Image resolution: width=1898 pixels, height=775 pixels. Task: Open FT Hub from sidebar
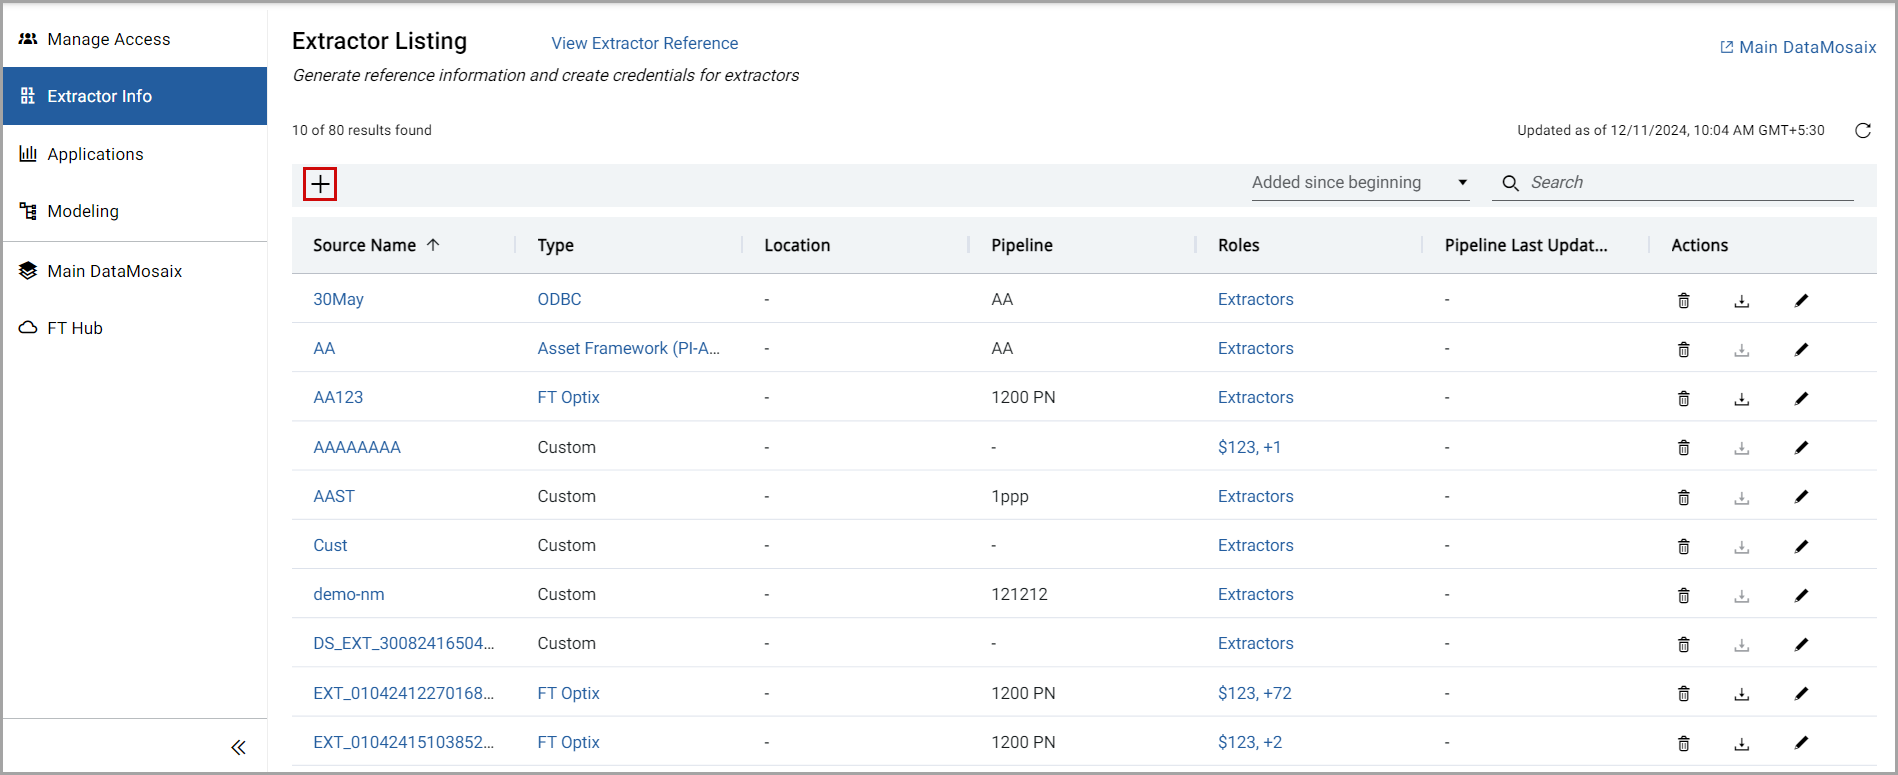pyautogui.click(x=75, y=328)
